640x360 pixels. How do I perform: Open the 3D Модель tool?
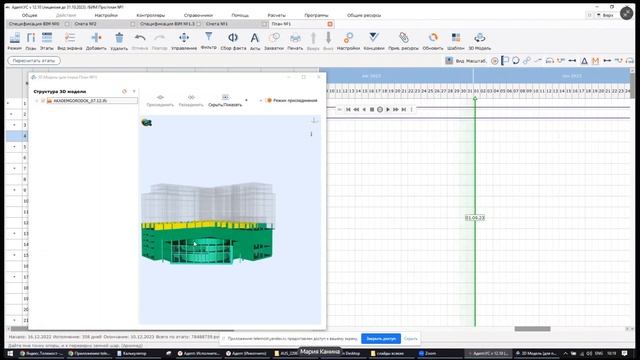point(480,41)
